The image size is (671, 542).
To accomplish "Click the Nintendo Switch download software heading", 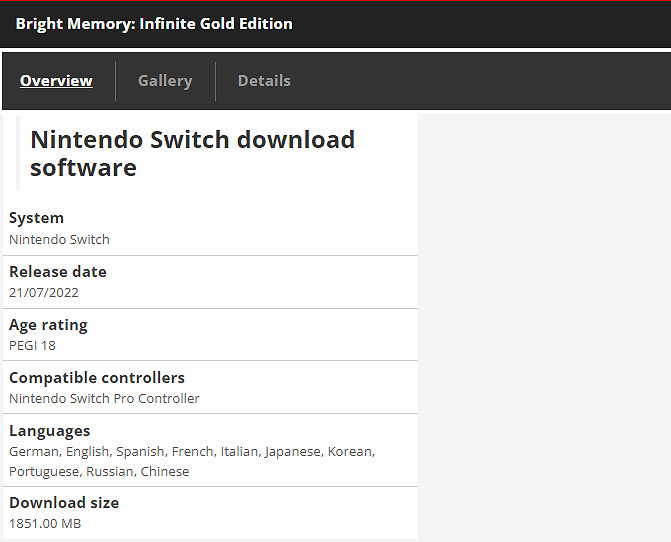I will (192, 153).
